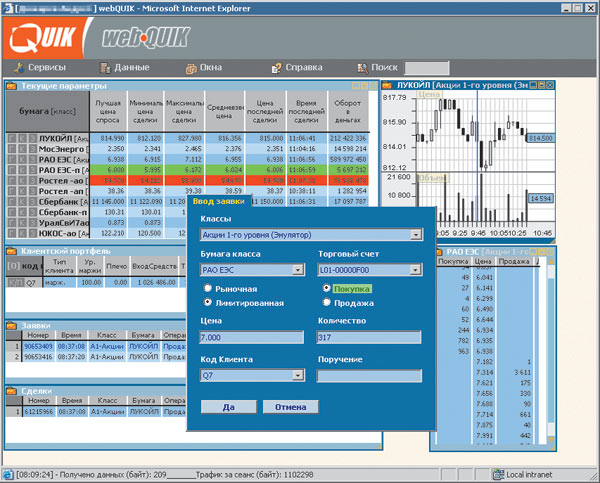Click the Поиск menu label
Screen dimensions: 600x483
(x=385, y=67)
